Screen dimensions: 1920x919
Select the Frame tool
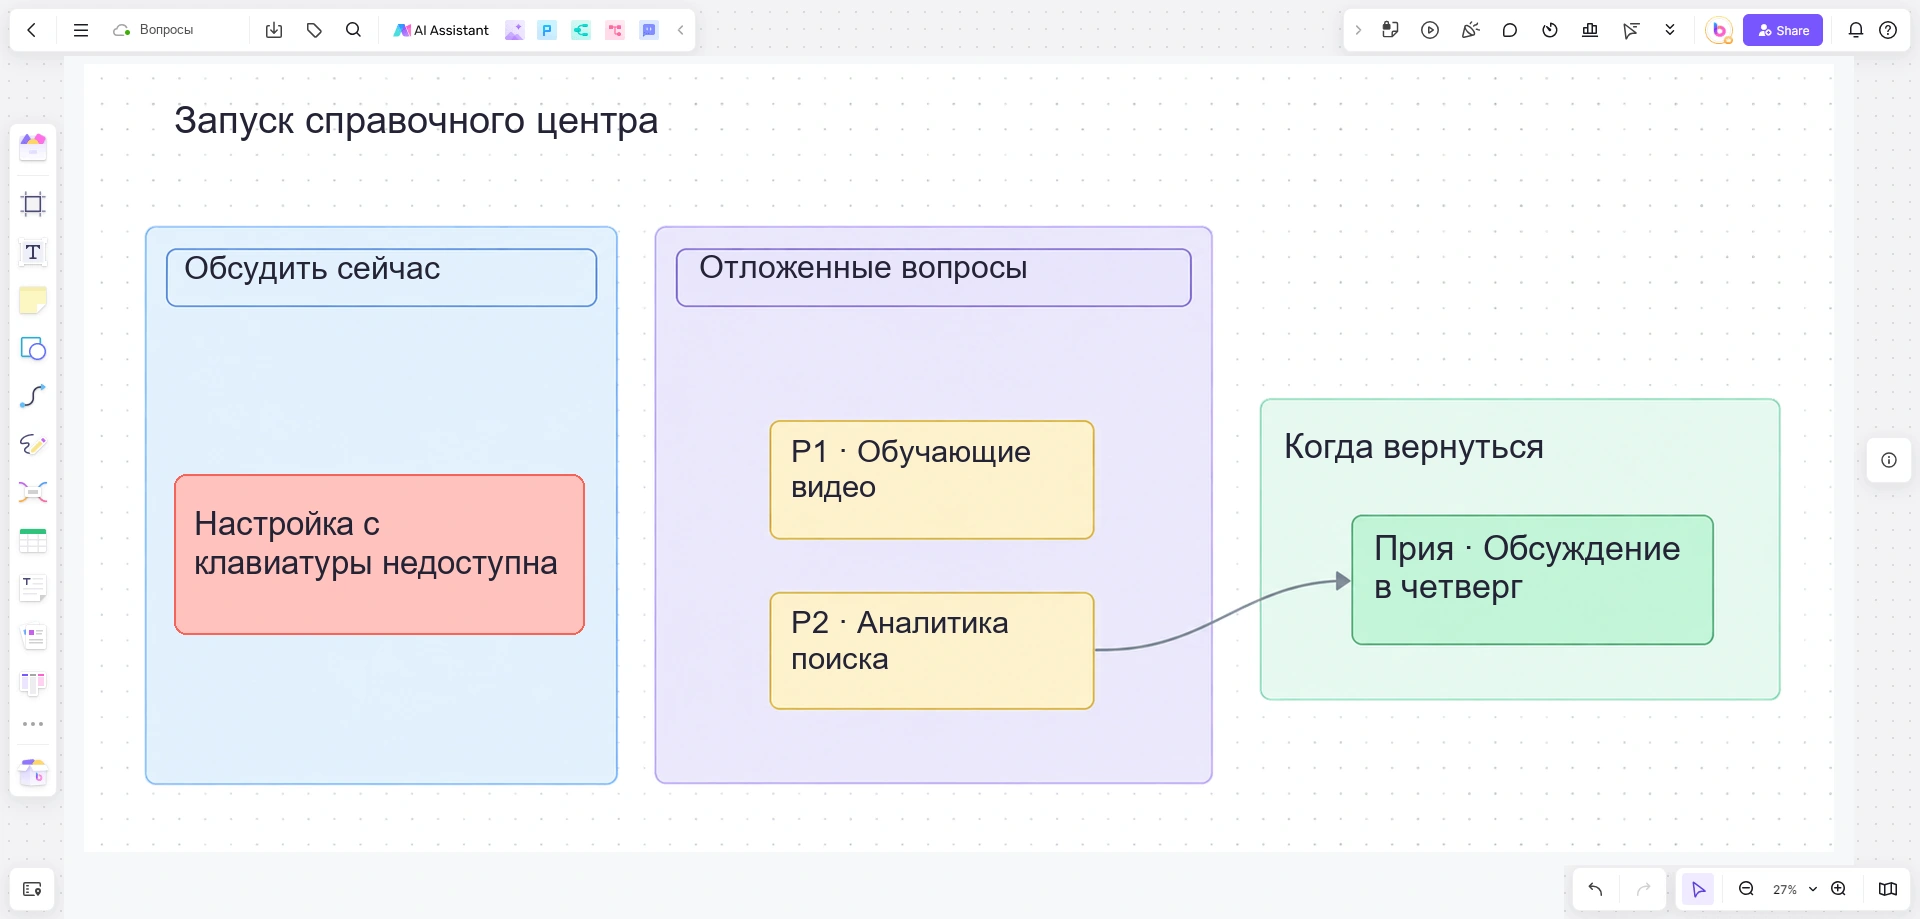click(33, 204)
